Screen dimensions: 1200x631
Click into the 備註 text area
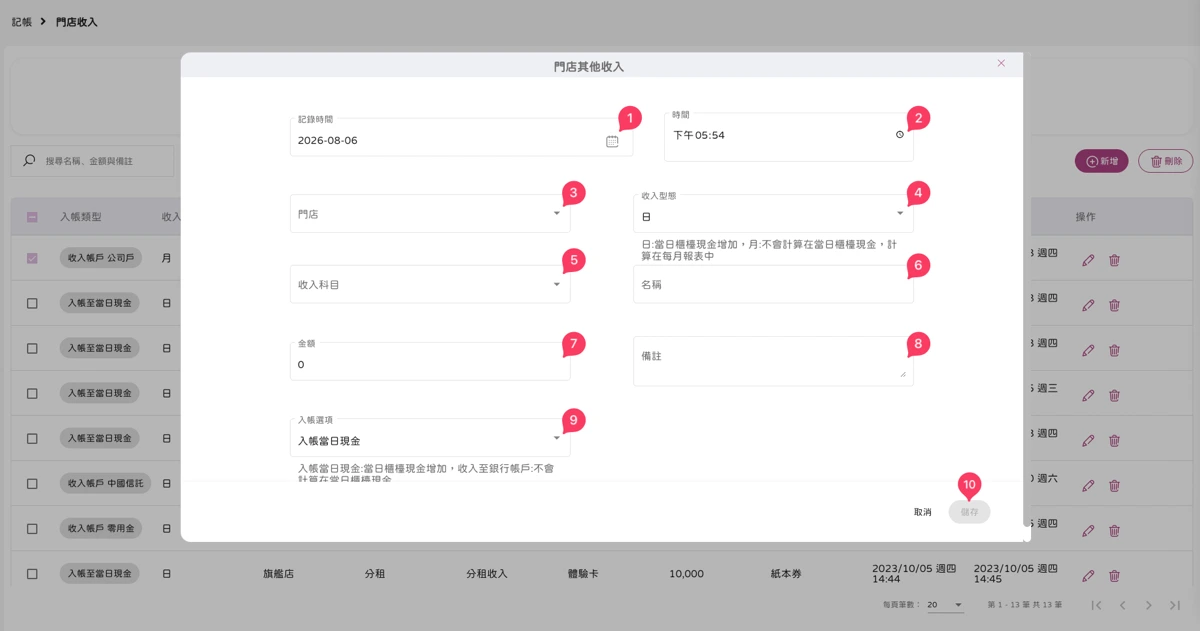(773, 361)
